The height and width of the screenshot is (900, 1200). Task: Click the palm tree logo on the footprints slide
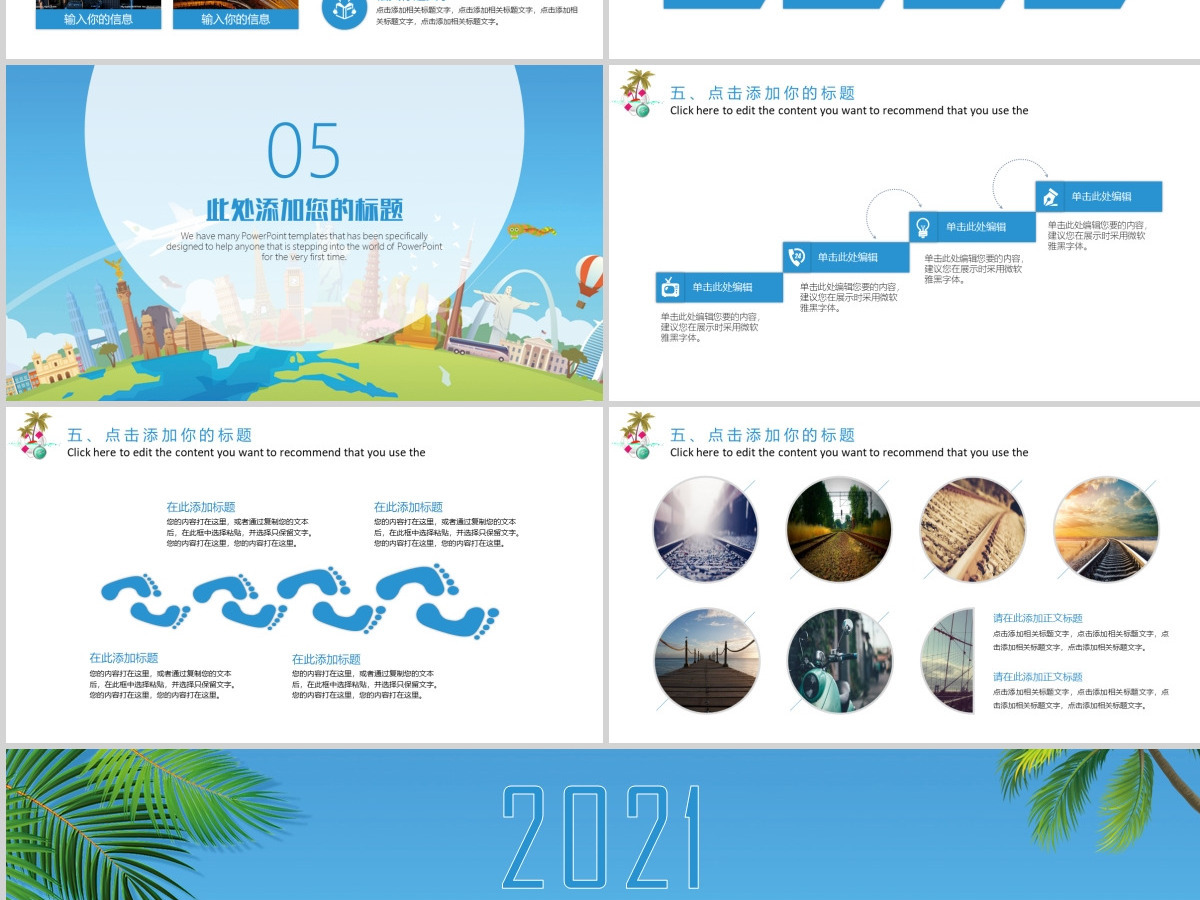point(33,435)
